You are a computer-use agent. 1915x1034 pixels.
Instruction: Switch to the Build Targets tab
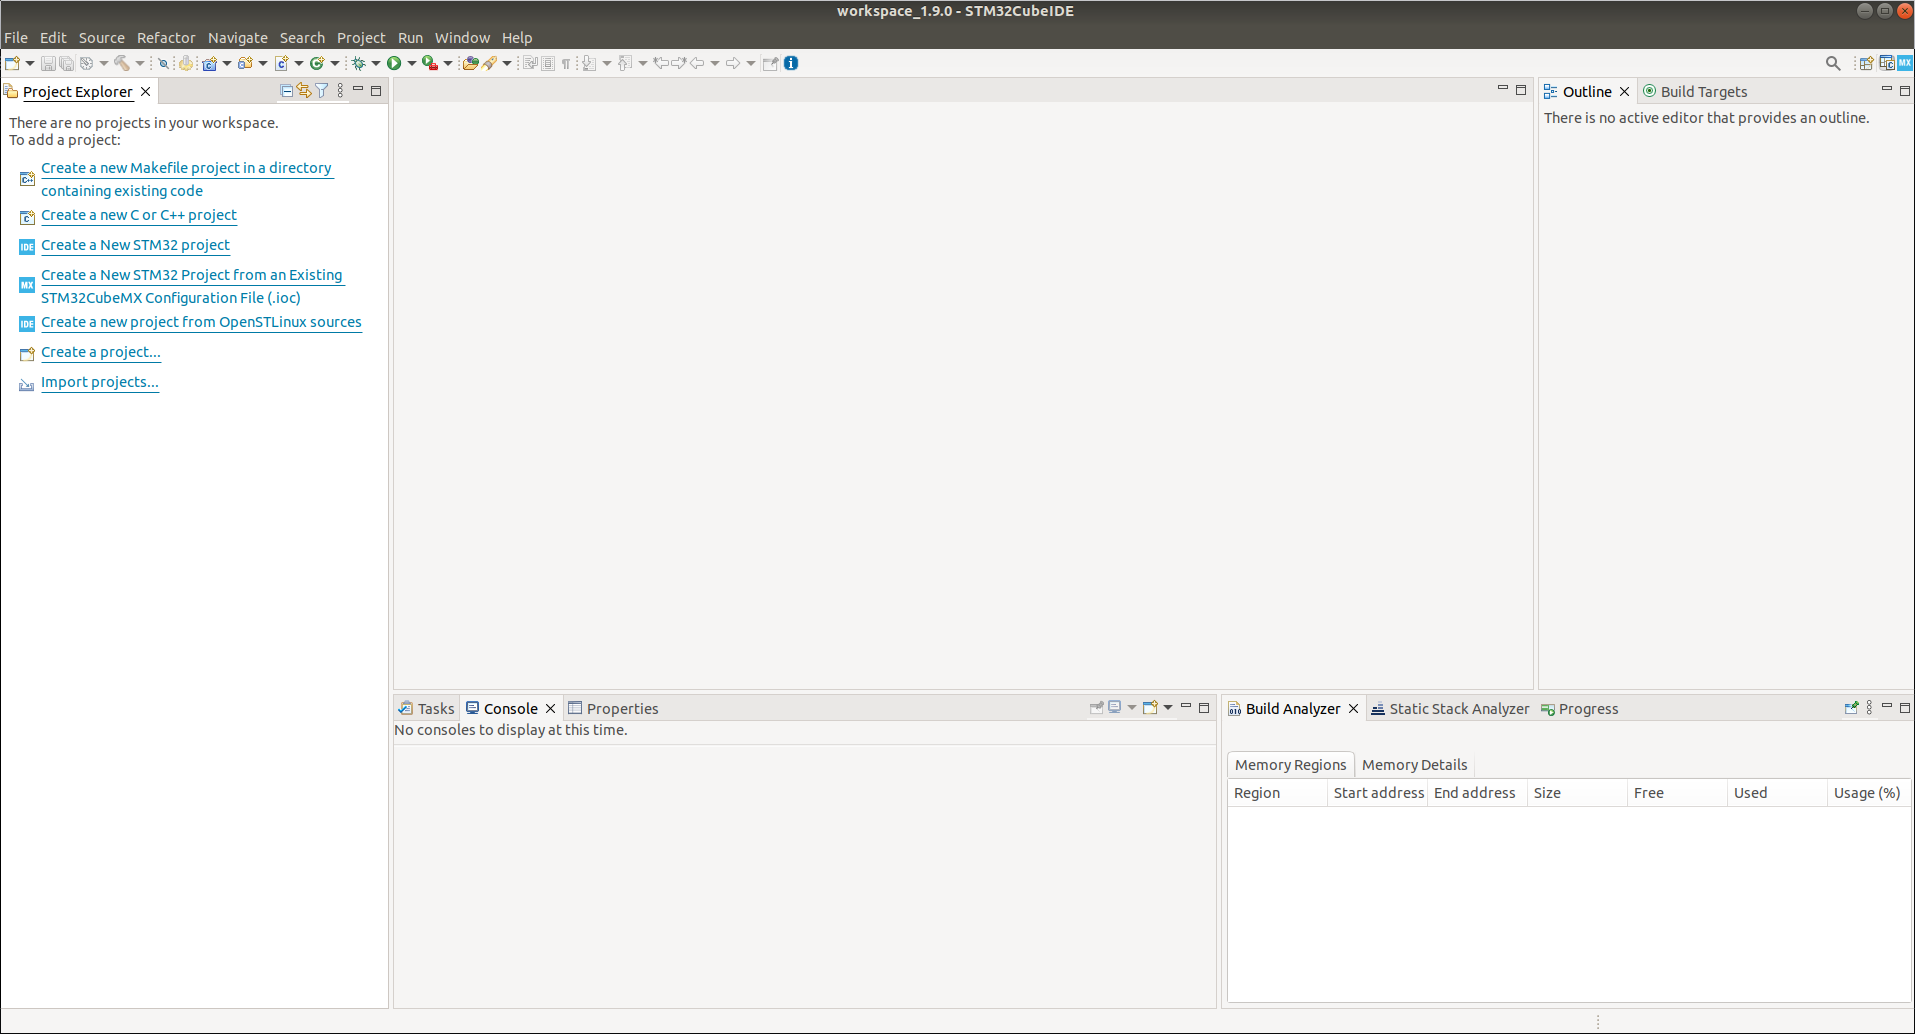click(1695, 91)
